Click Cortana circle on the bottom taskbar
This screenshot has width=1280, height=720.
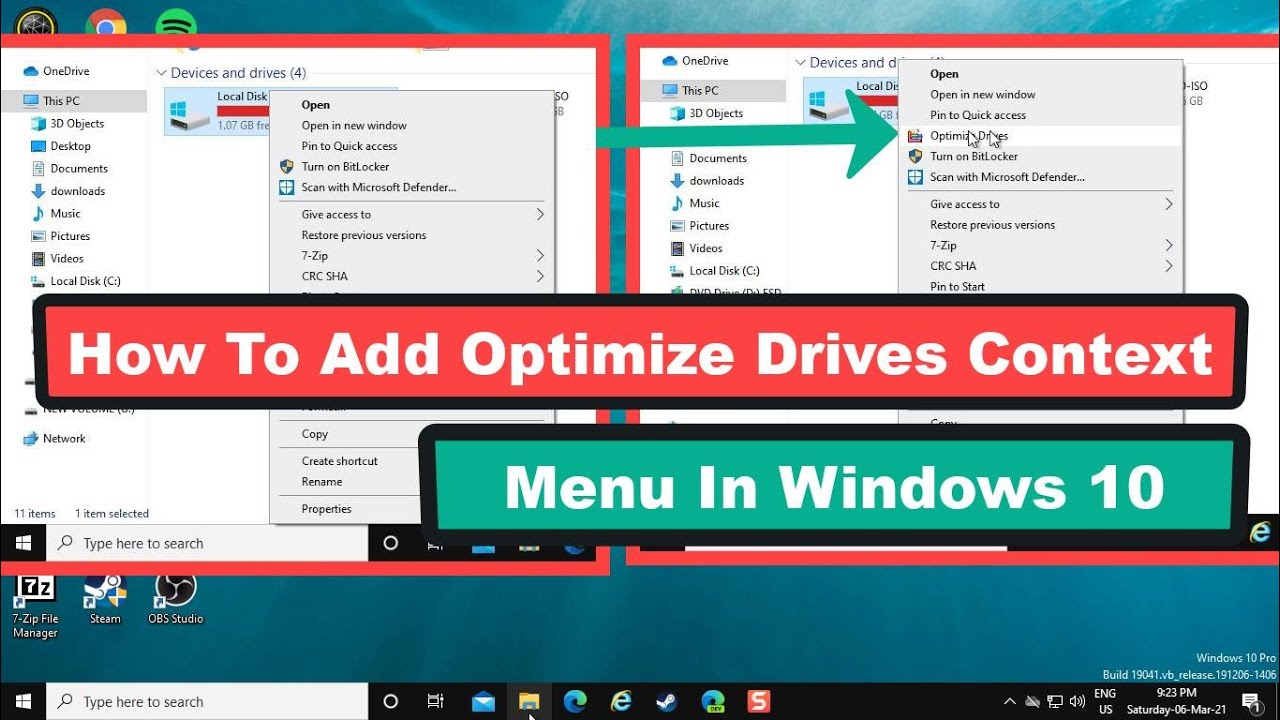(391, 701)
